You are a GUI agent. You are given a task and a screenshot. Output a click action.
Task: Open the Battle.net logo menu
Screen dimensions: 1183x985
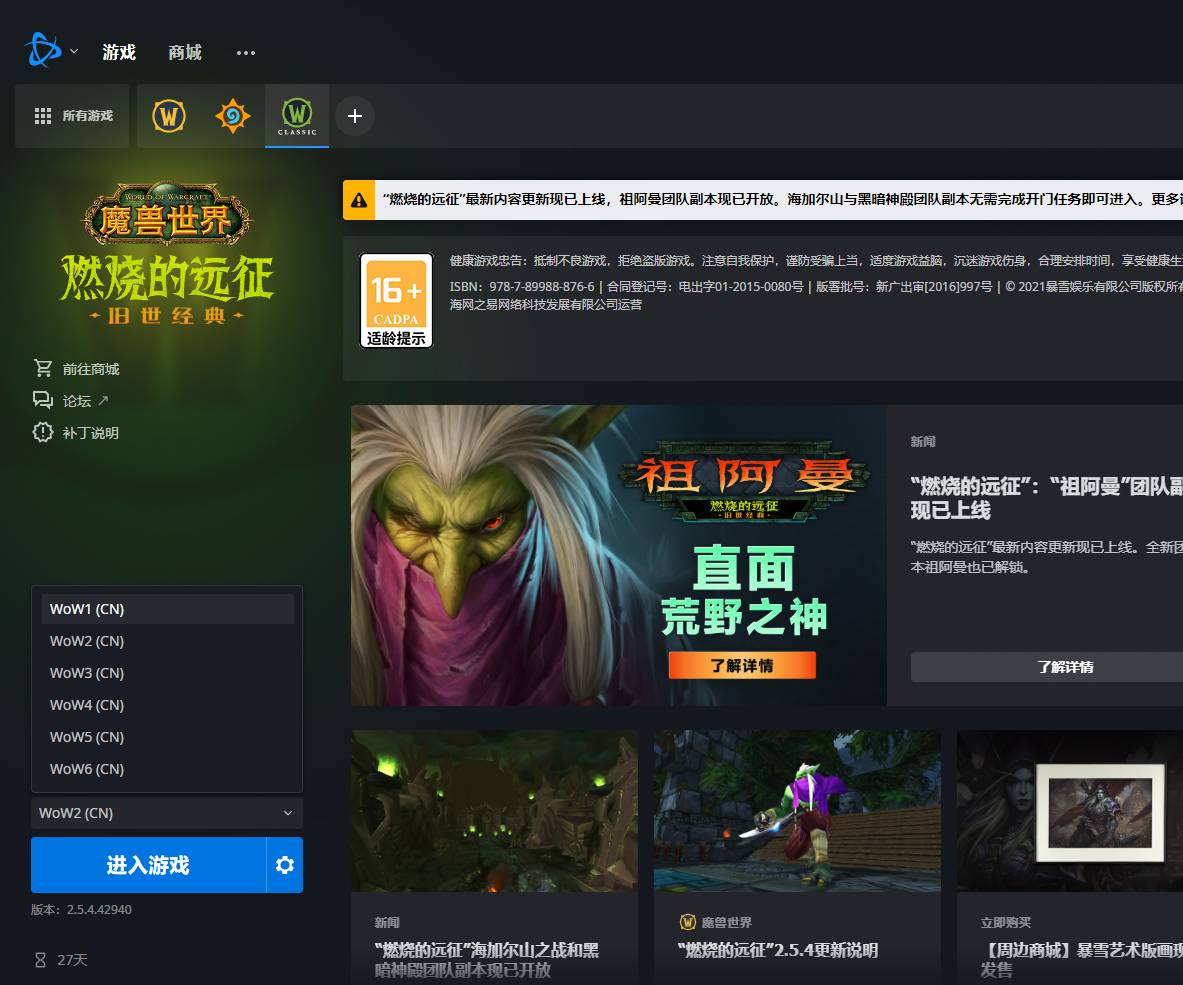[x=43, y=51]
